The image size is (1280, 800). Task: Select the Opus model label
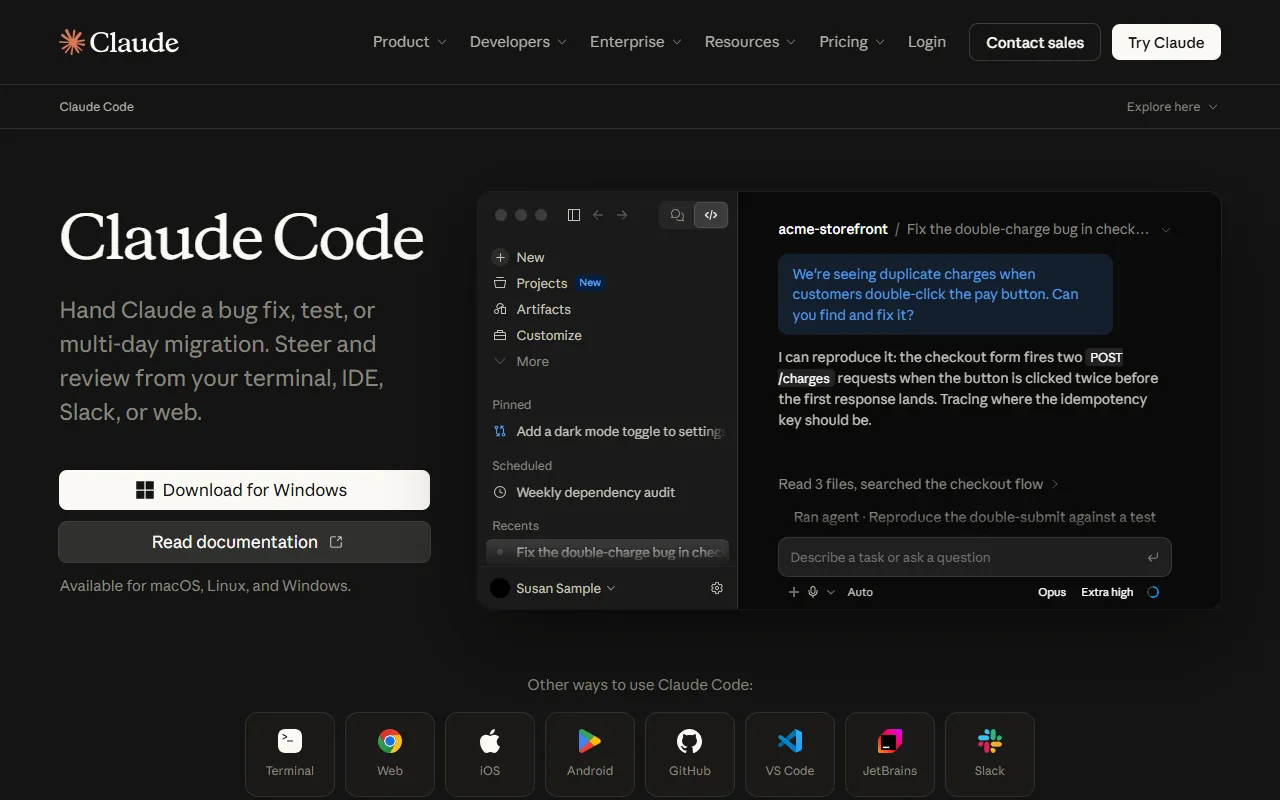(1052, 592)
